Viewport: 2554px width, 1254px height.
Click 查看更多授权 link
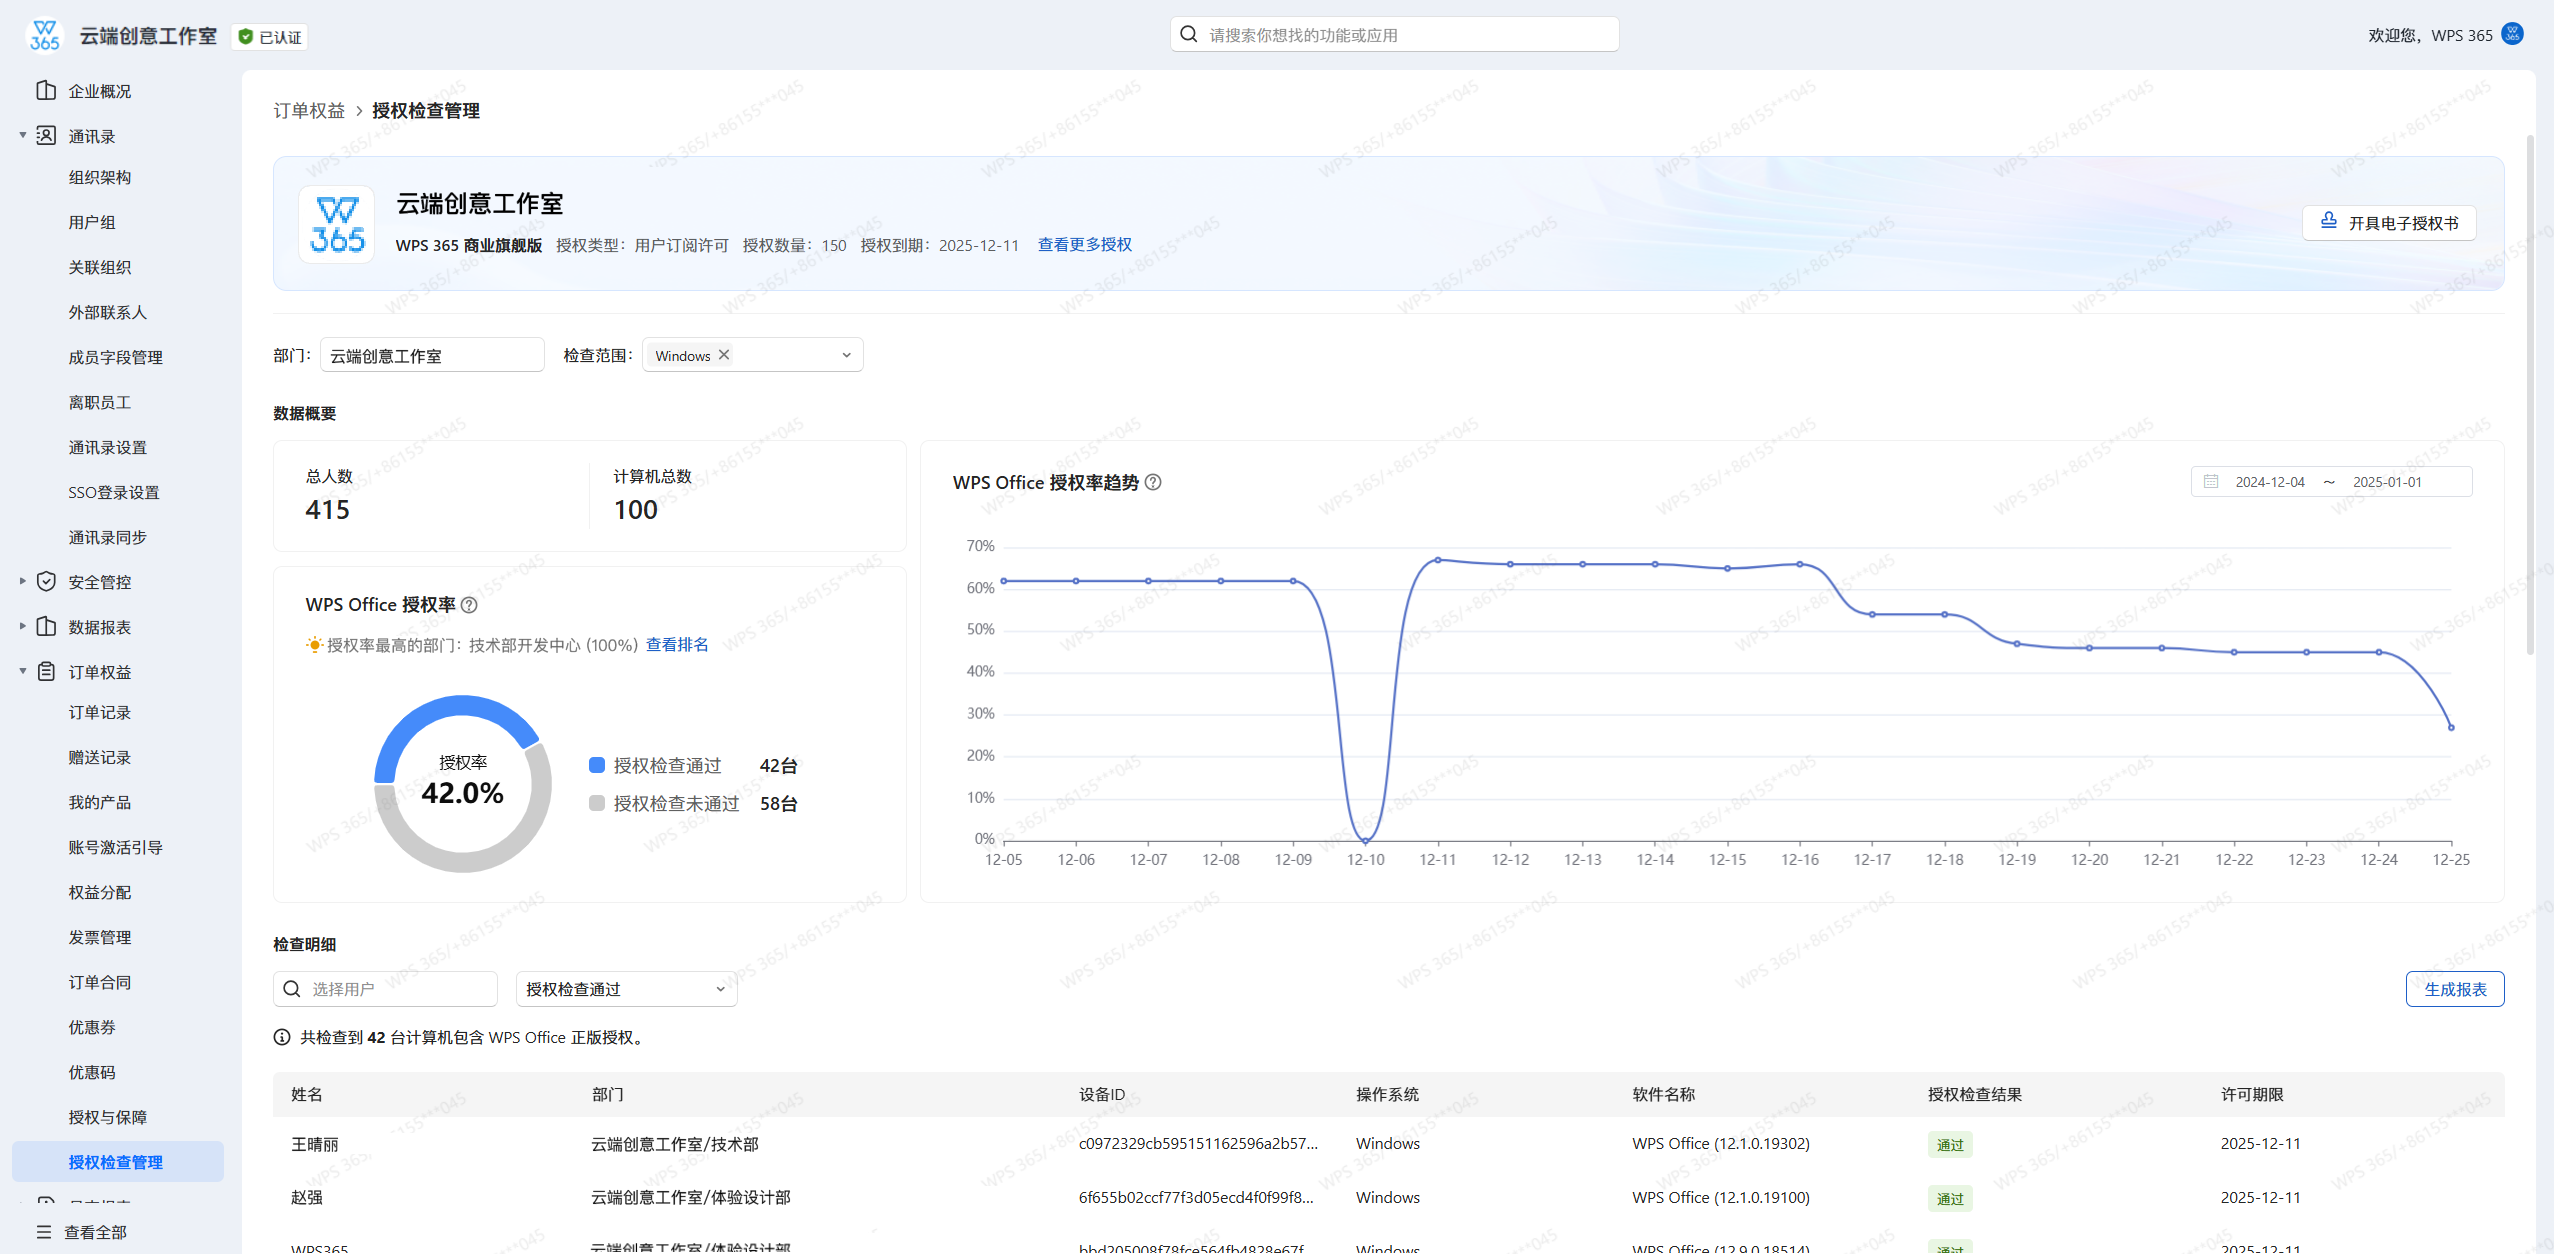click(x=1085, y=245)
